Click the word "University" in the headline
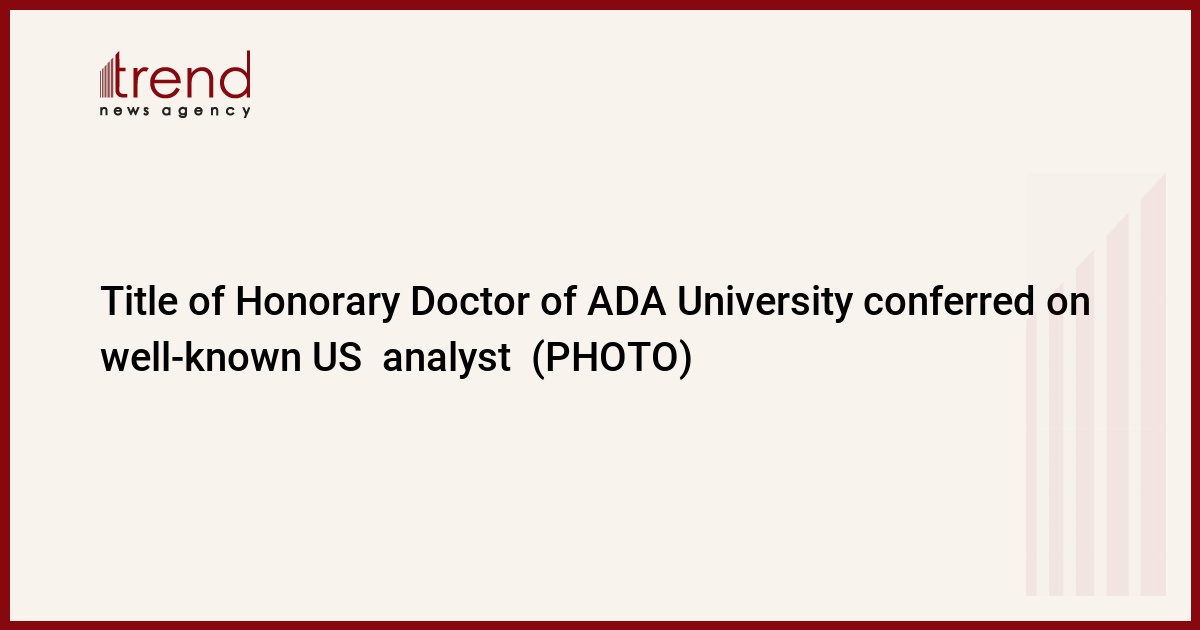 coord(764,303)
